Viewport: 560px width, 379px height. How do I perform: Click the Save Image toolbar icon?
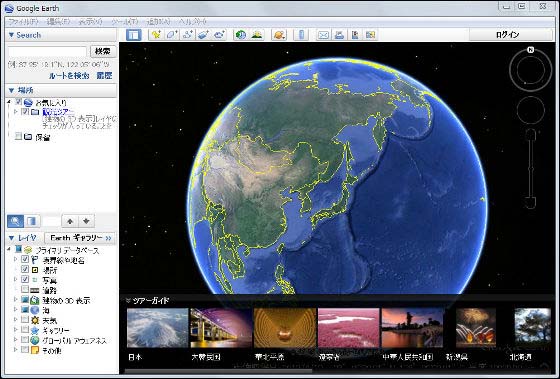point(355,35)
